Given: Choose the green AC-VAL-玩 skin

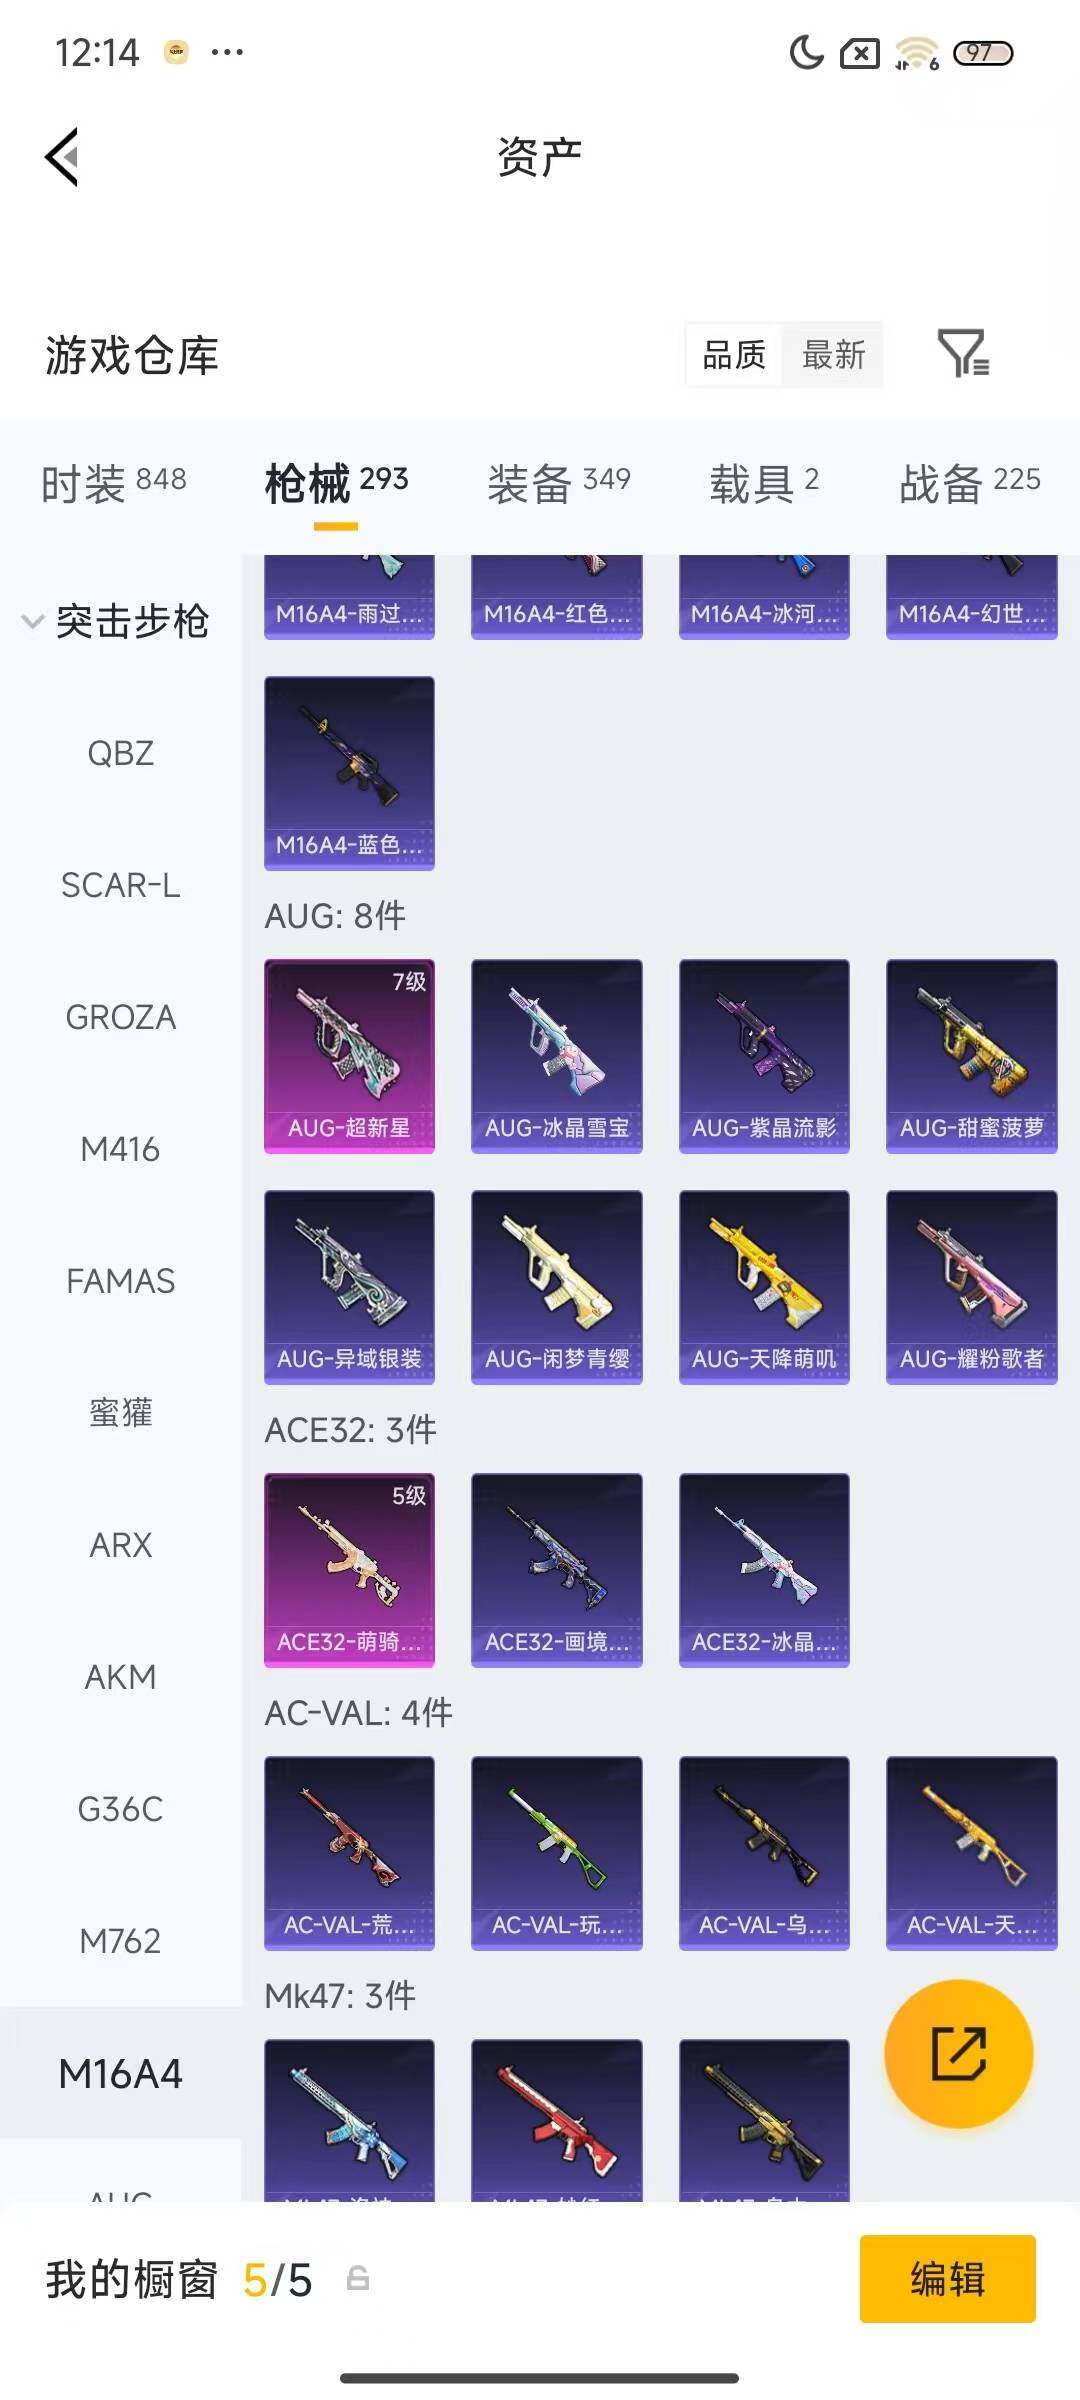Looking at the screenshot, I should coord(556,1853).
